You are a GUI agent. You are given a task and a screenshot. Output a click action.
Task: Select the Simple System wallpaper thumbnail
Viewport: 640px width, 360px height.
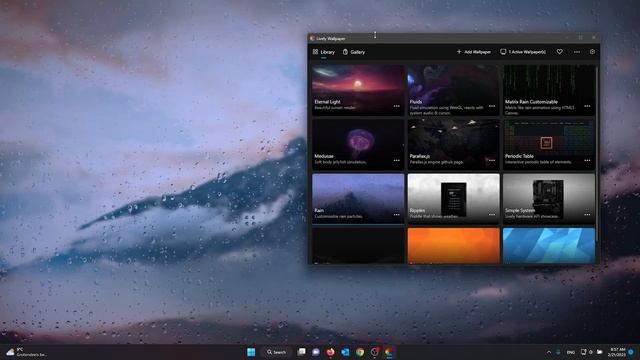click(549, 199)
